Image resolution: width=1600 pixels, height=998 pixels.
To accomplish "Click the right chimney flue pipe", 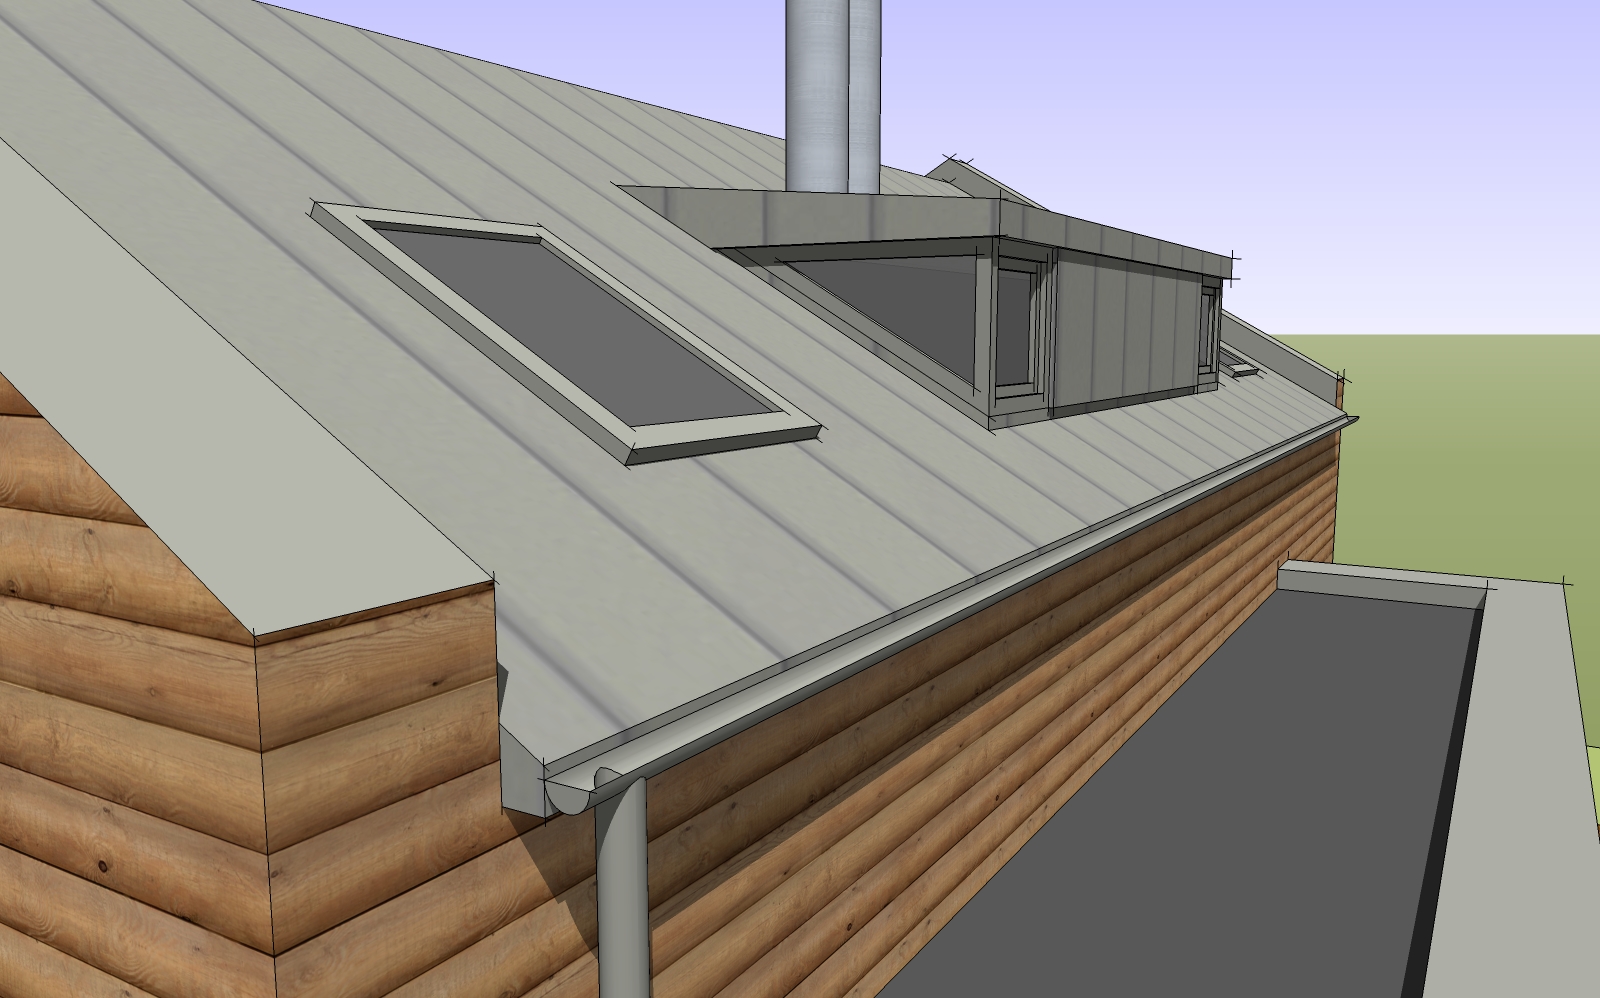I will click(x=865, y=95).
